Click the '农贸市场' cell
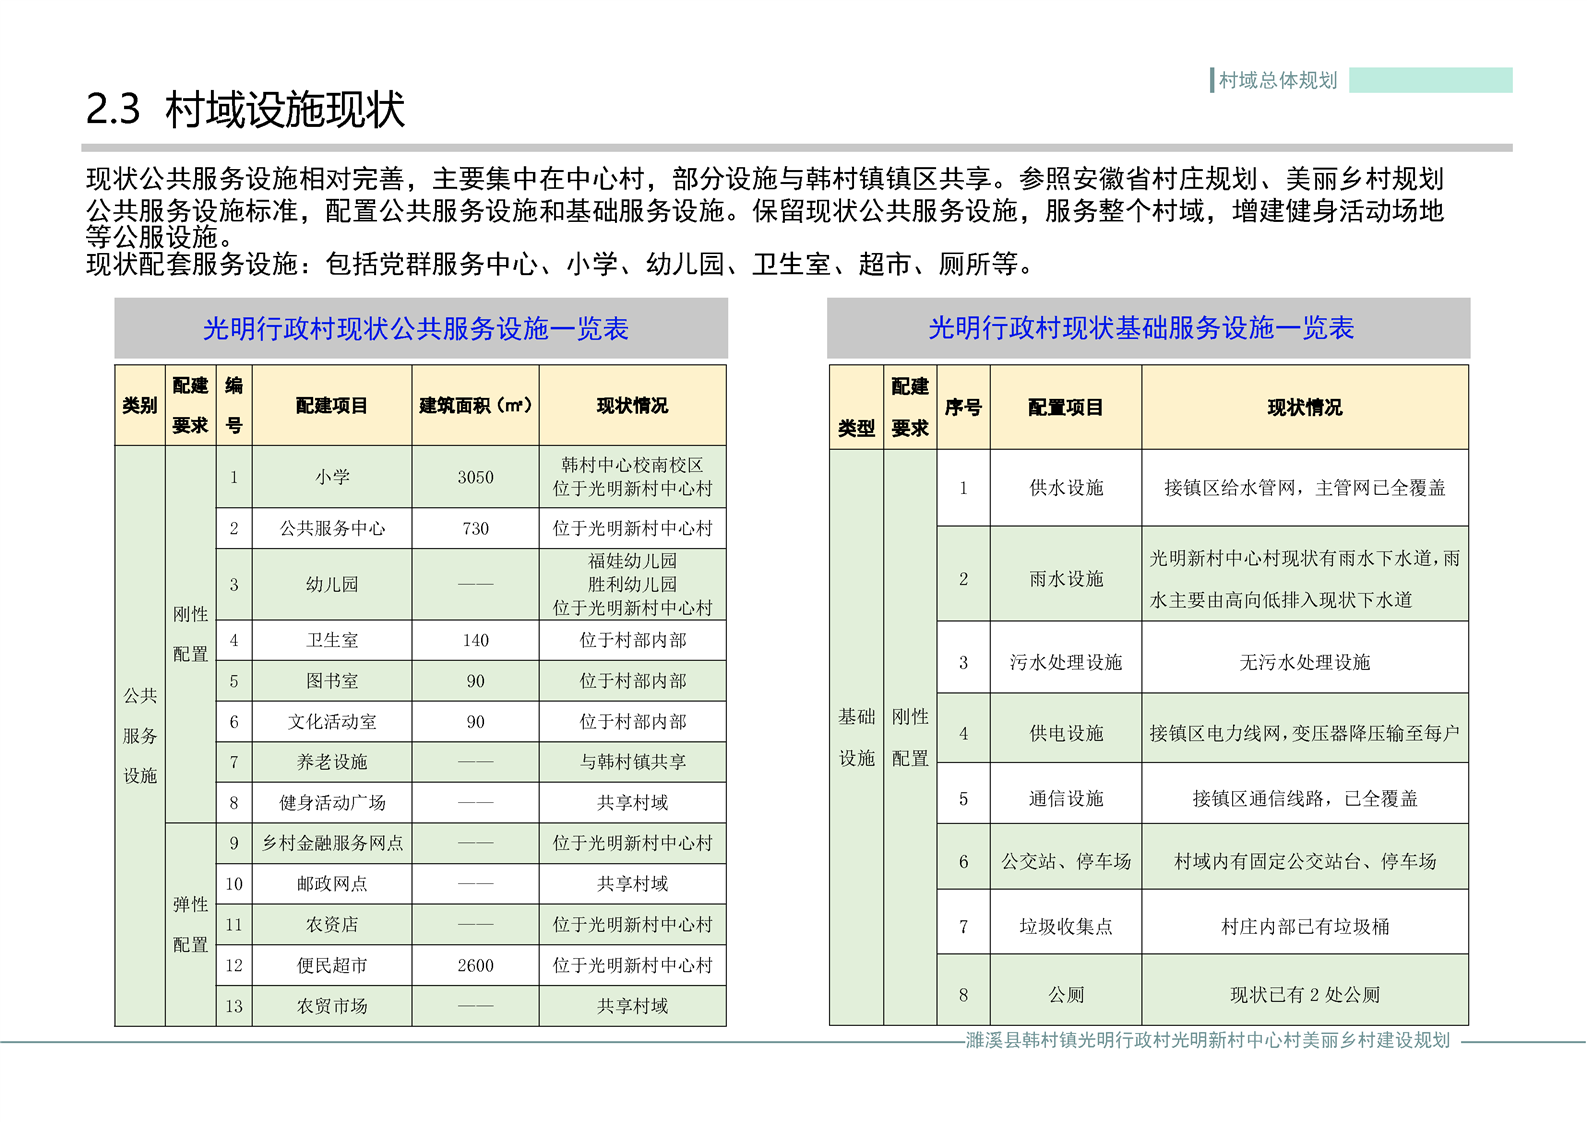This screenshot has width=1587, height=1122. (x=332, y=1006)
